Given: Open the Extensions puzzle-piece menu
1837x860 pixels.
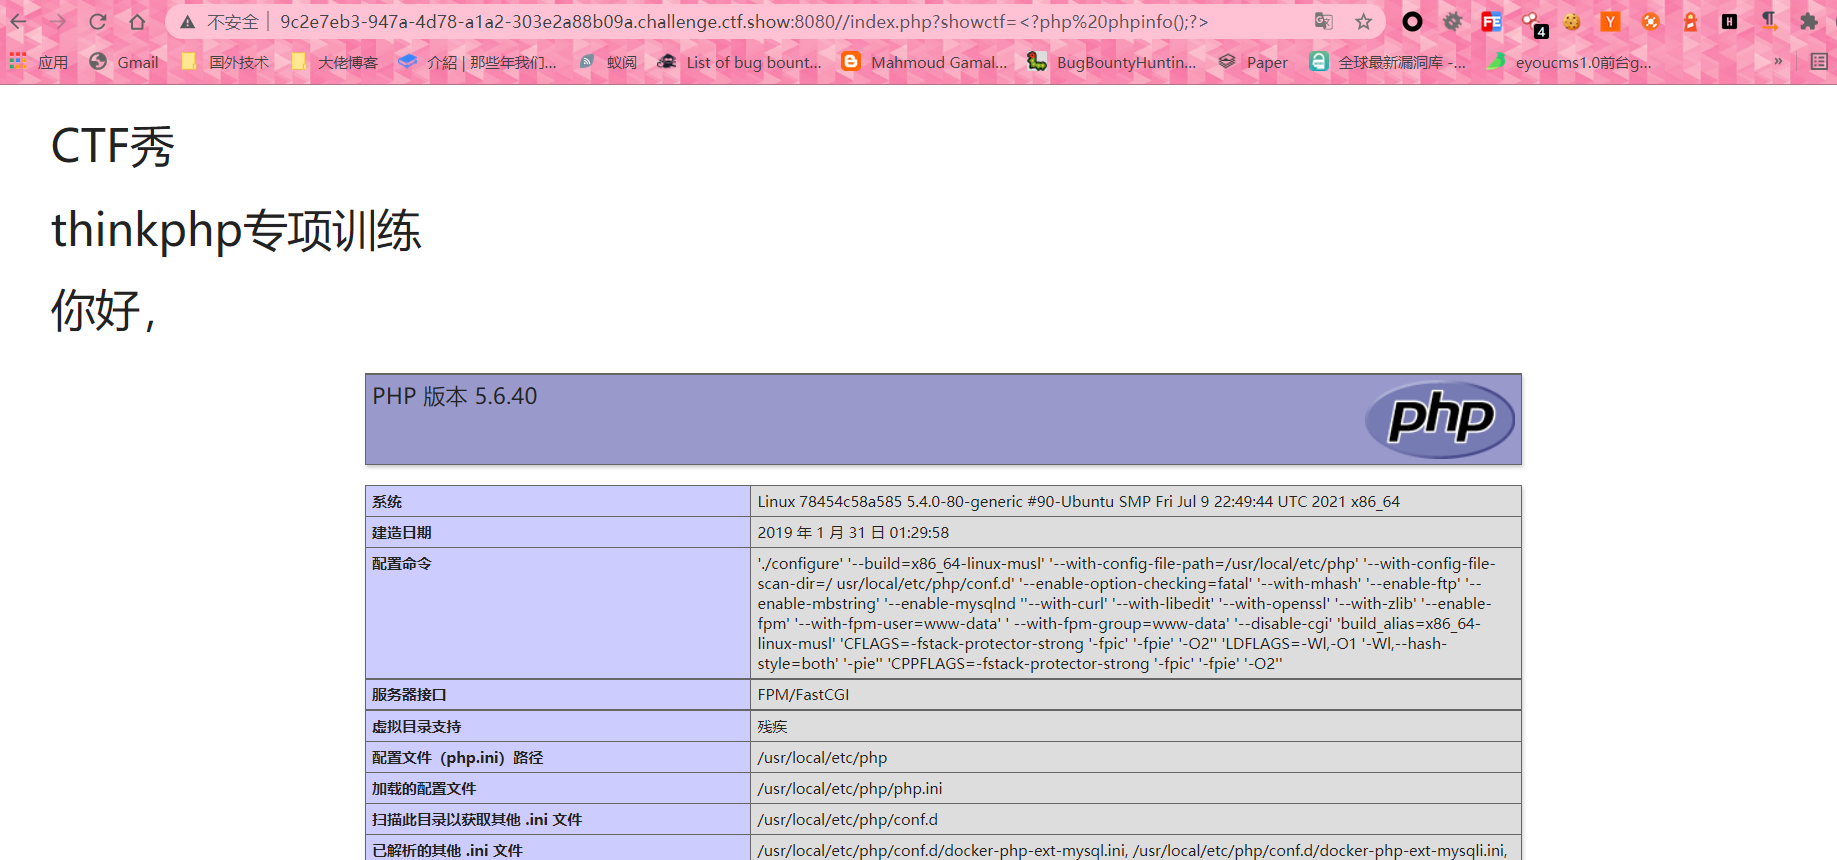Looking at the screenshot, I should click(x=1808, y=21).
